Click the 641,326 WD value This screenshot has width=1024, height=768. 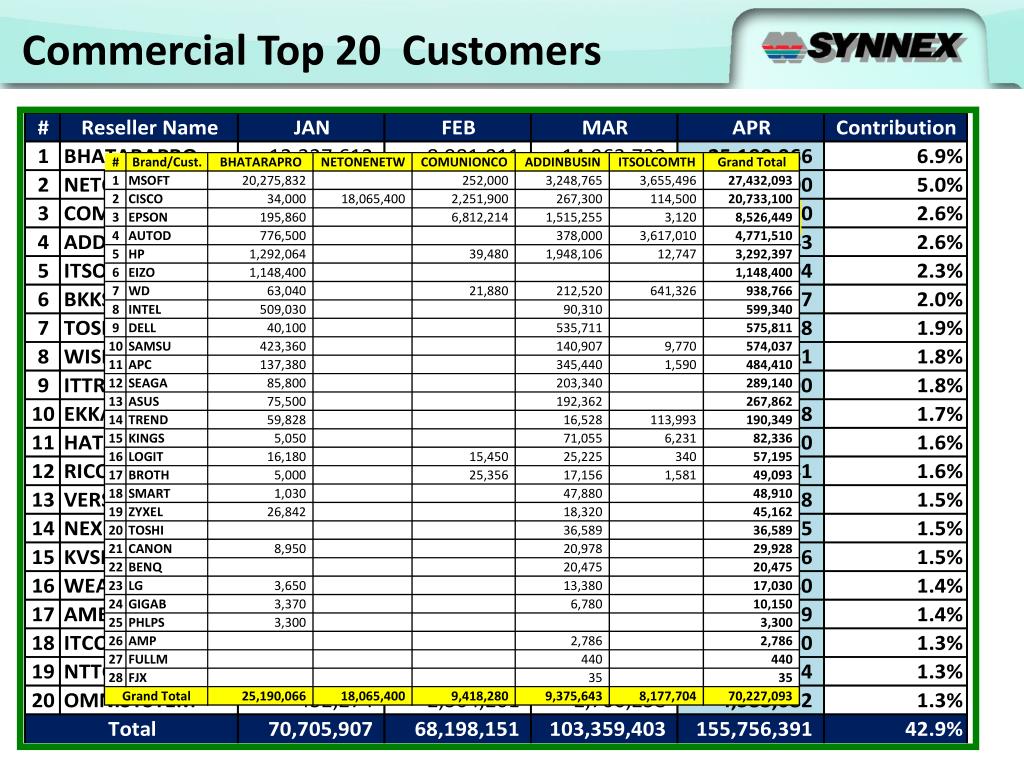[673, 291]
